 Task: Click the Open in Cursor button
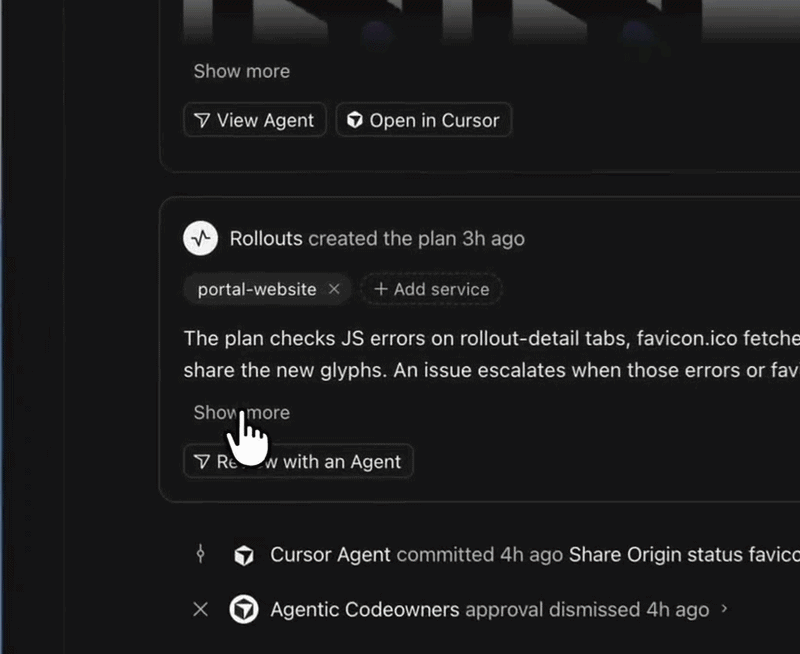(x=423, y=120)
